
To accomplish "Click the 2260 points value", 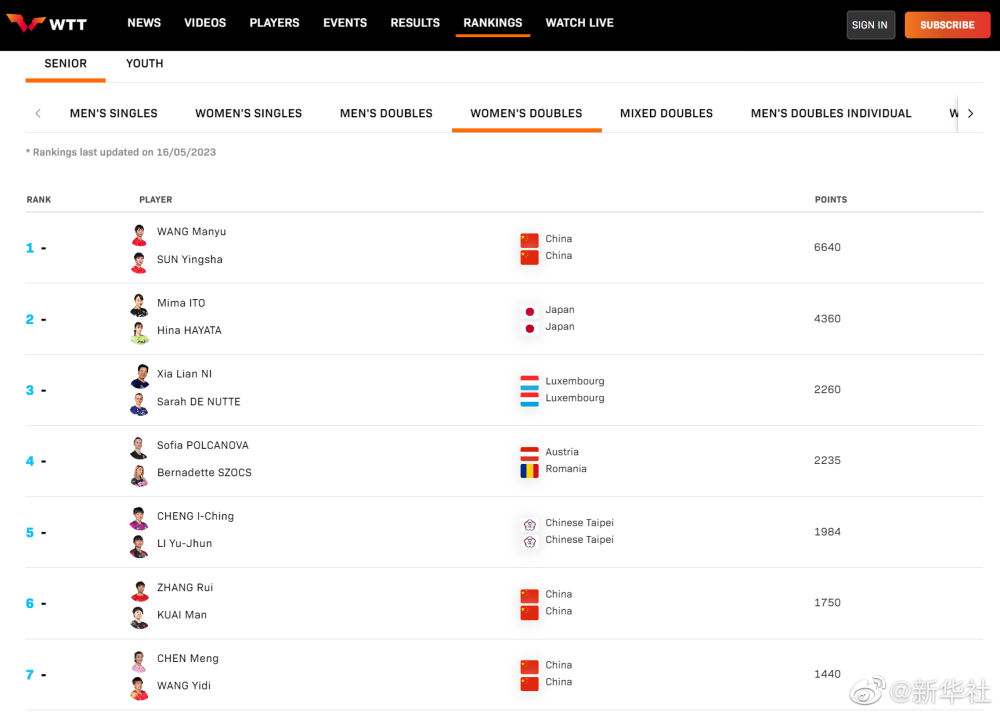I will 827,390.
